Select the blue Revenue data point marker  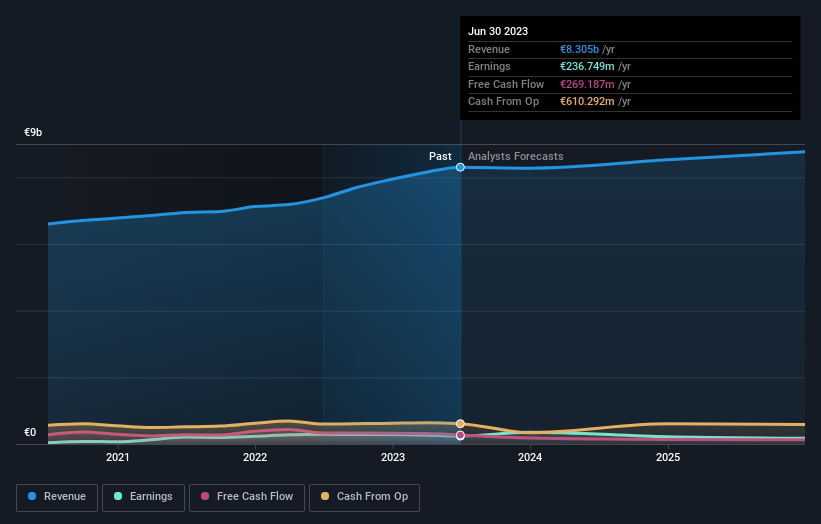[x=460, y=167]
